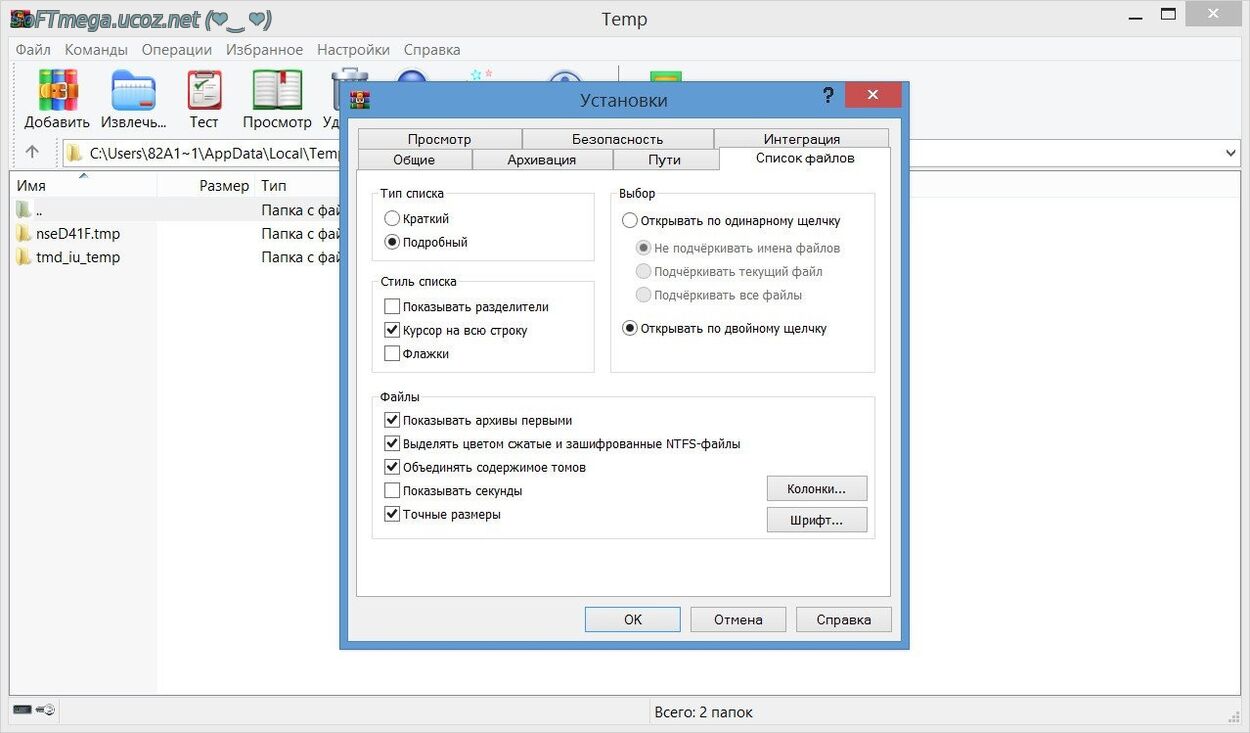Click the question mark help icon in dialog
1250x733 pixels.
point(827,96)
